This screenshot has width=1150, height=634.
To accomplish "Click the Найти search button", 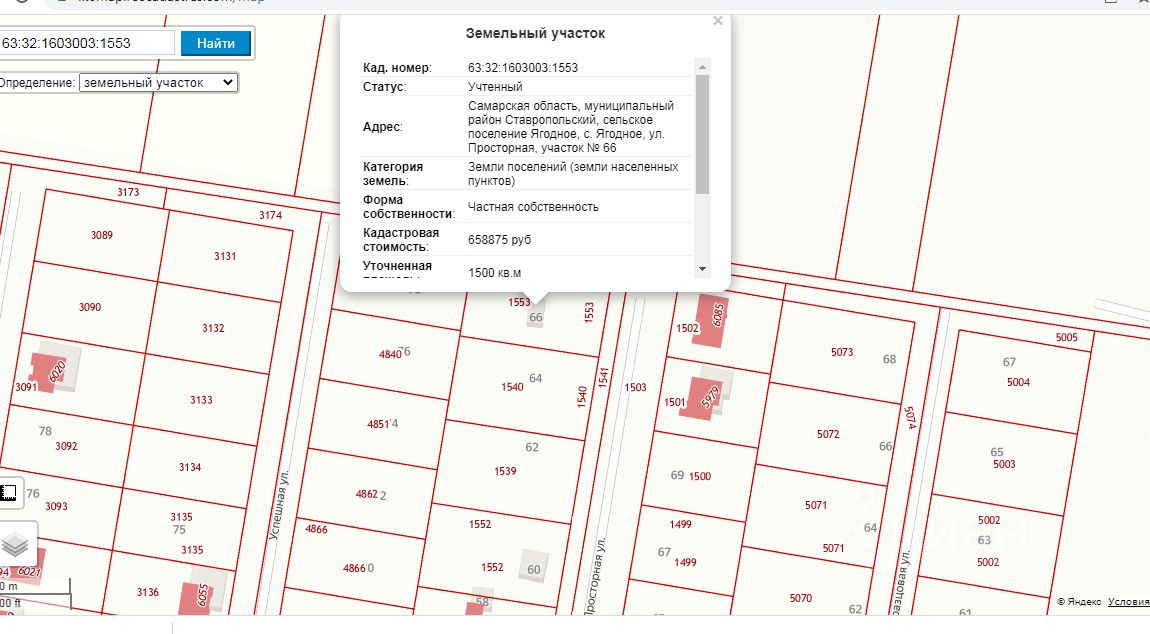I will [216, 43].
